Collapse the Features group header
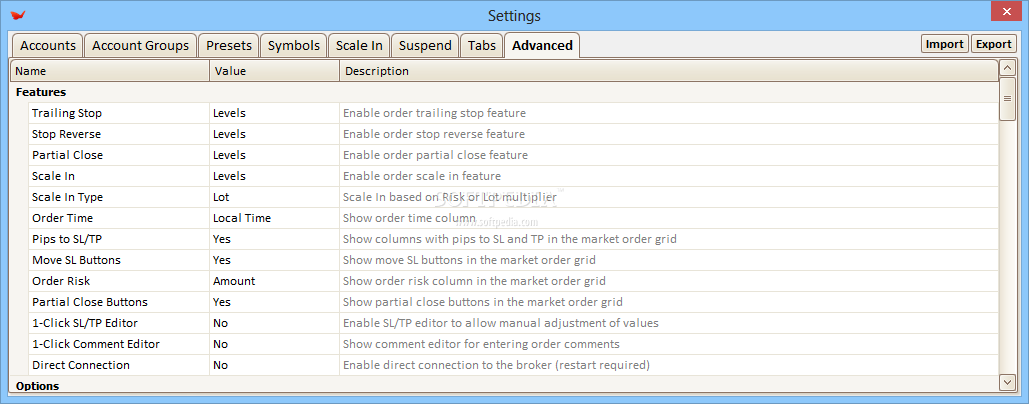The width and height of the screenshot is (1029, 404). click(x=41, y=92)
